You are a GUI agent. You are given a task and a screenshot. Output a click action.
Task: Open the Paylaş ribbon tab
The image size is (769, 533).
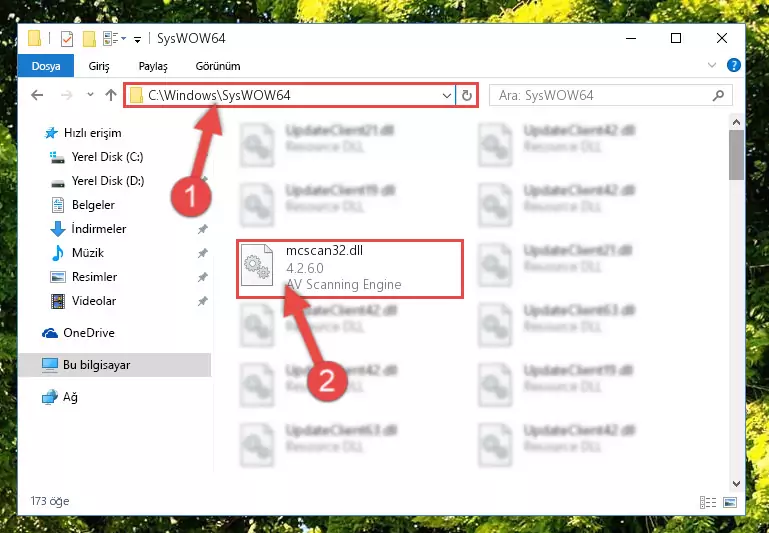pyautogui.click(x=153, y=66)
